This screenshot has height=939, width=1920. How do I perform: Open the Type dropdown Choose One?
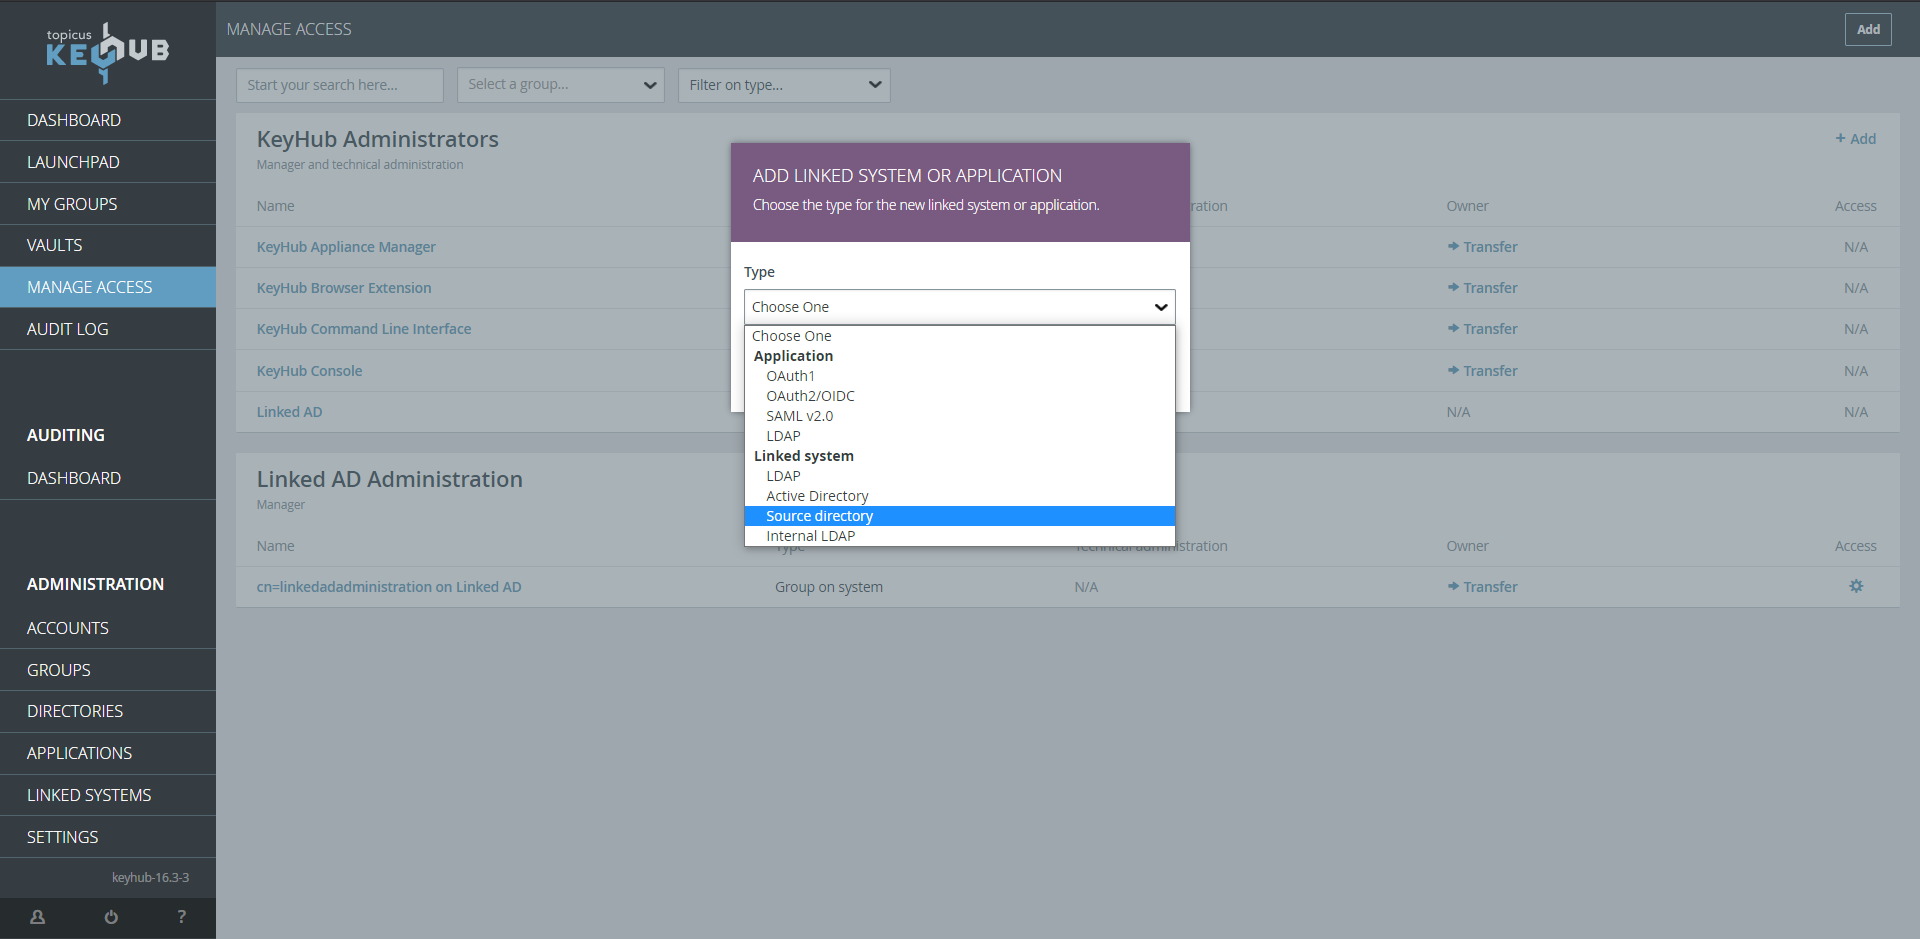(959, 307)
